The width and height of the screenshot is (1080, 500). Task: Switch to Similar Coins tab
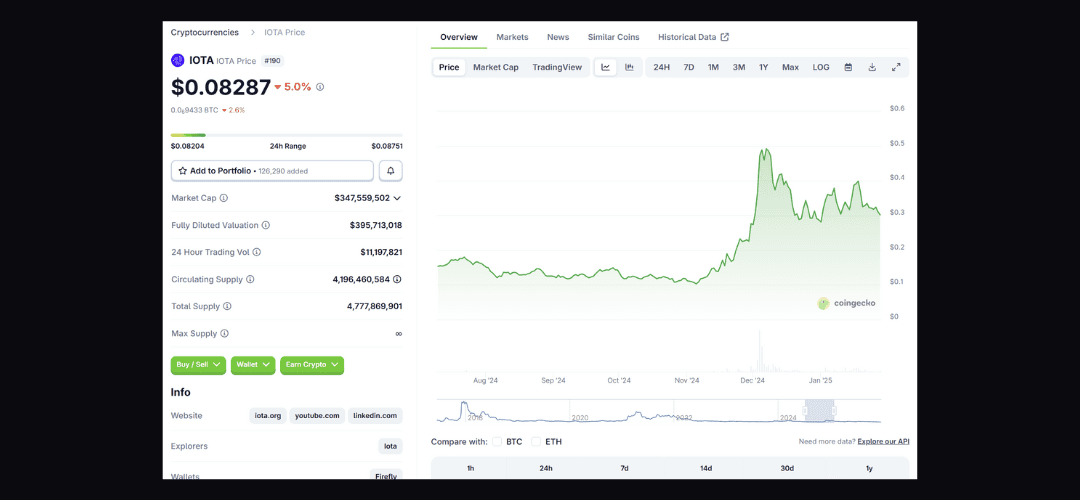point(614,37)
